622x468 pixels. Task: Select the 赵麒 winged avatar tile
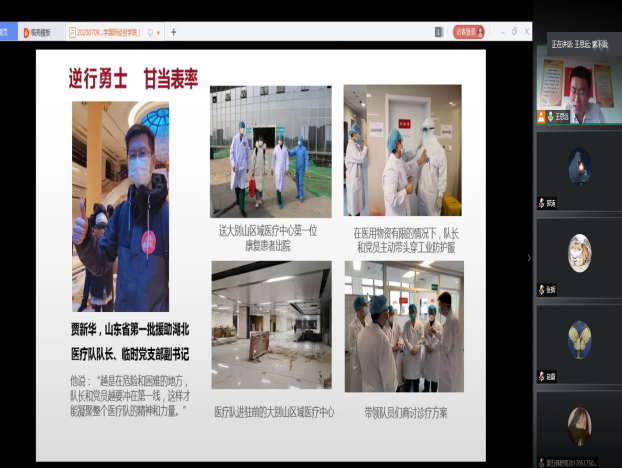pyautogui.click(x=578, y=338)
